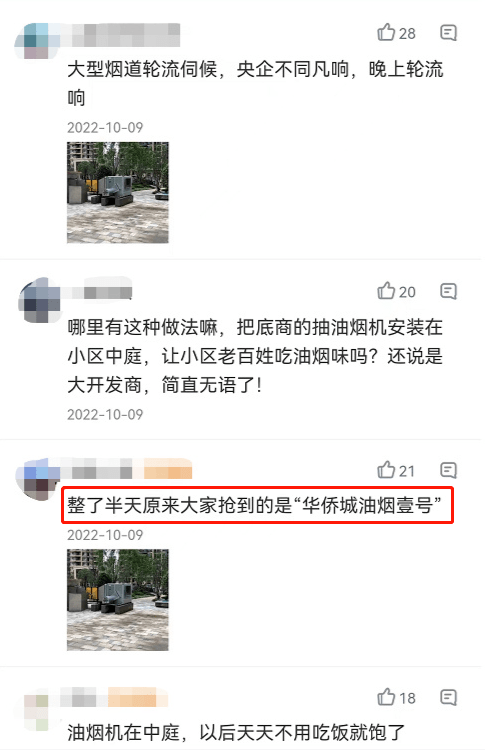Image resolution: width=485 pixels, height=750 pixels.
Task: Open third commenter's blurred avatar
Action: tap(37, 478)
